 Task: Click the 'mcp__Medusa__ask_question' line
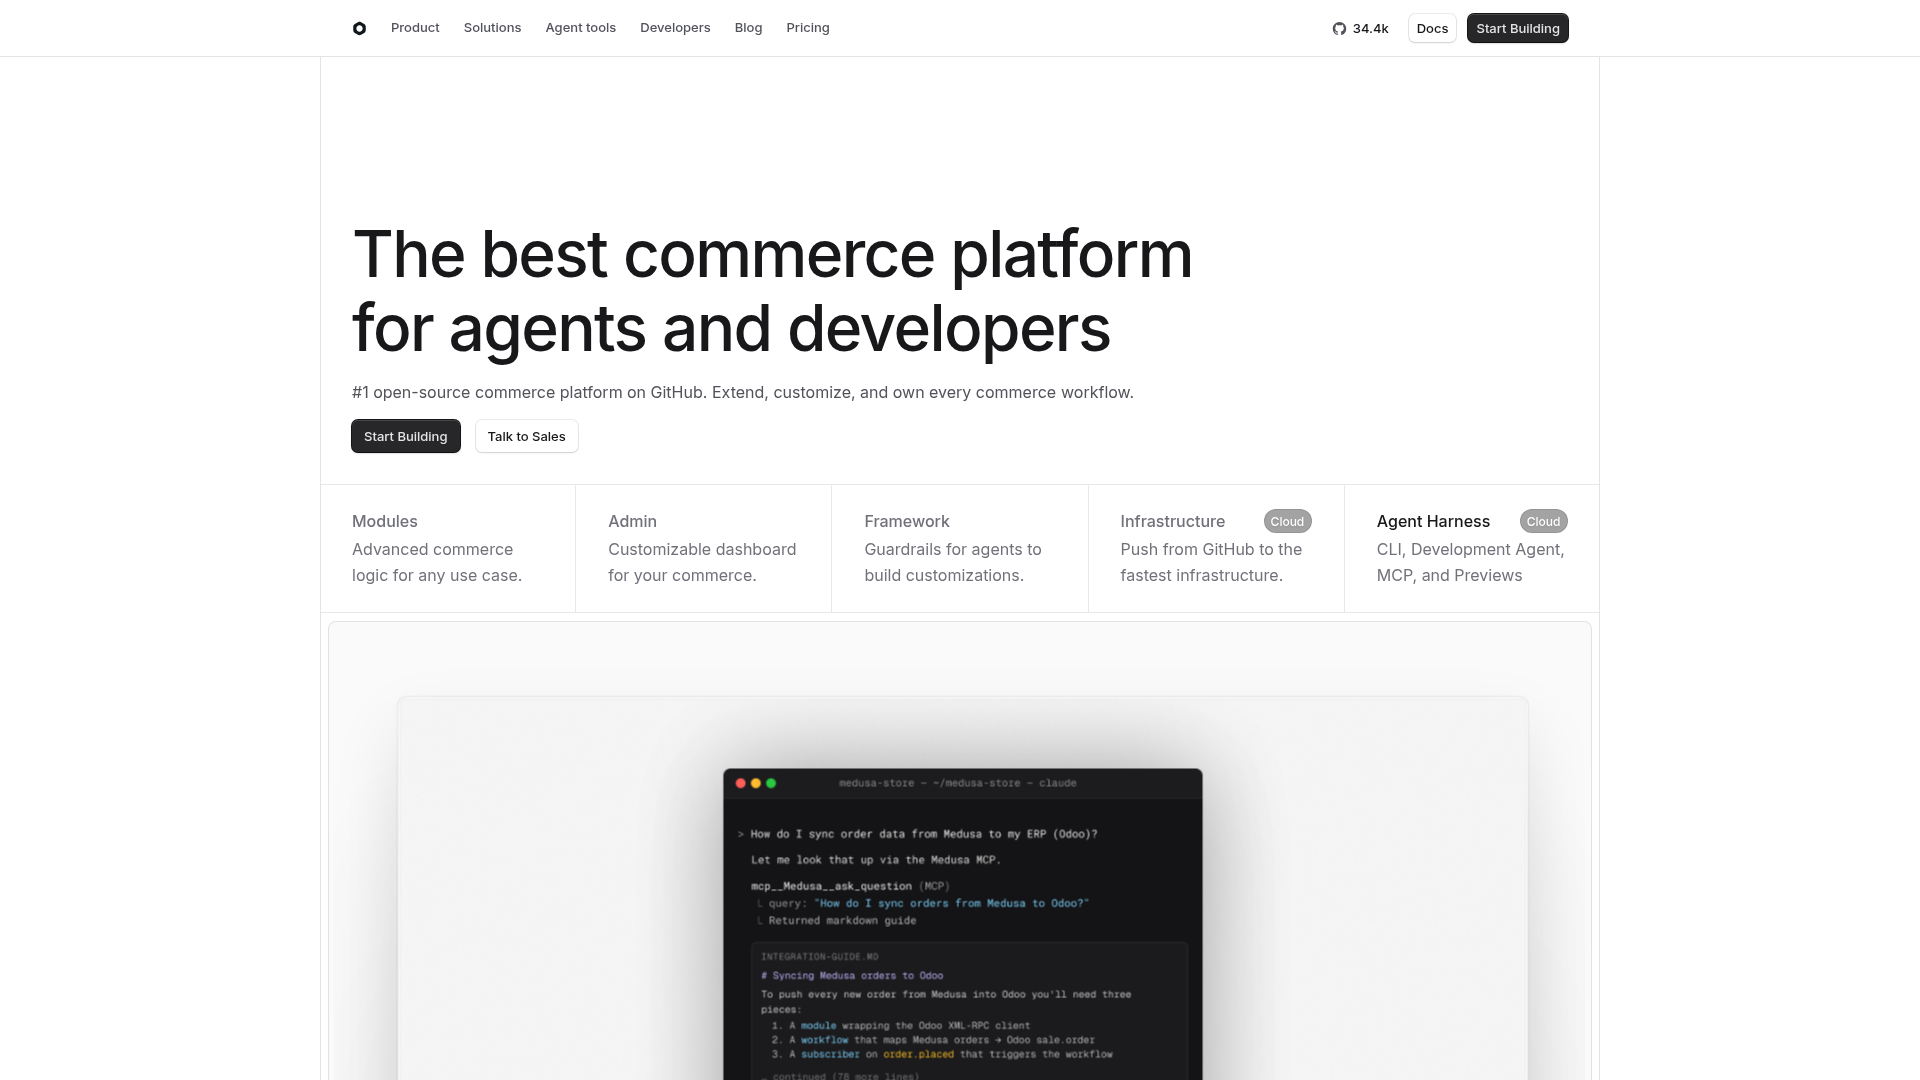pos(850,886)
